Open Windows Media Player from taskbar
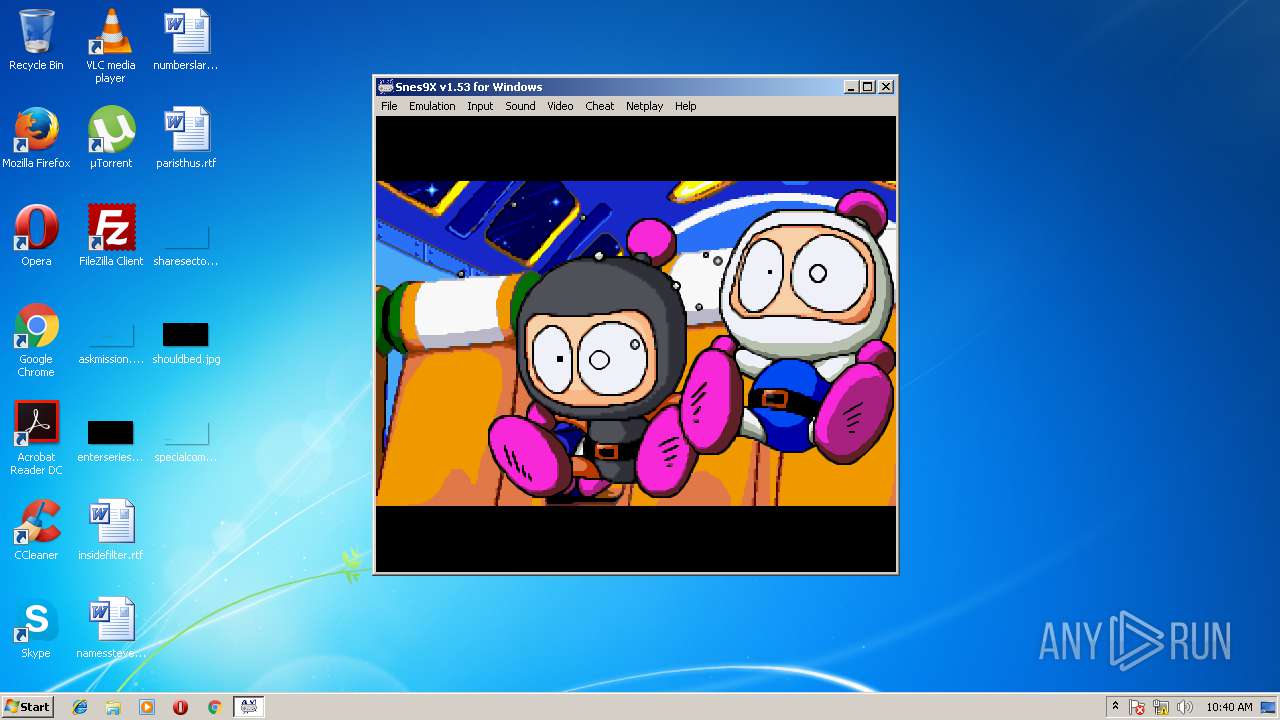The width and height of the screenshot is (1280, 720). [x=147, y=707]
